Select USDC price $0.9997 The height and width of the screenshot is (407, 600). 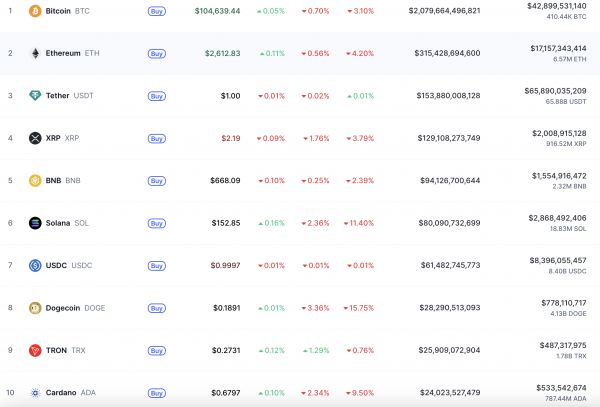click(x=225, y=265)
